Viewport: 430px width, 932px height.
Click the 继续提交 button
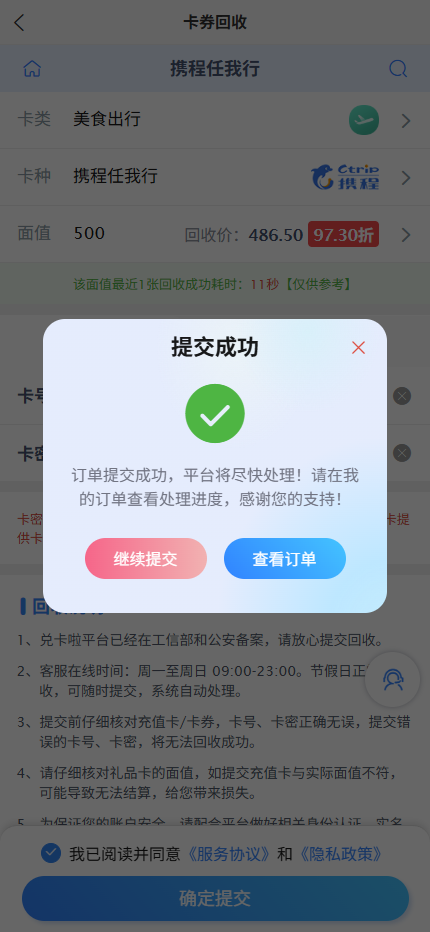coord(146,559)
